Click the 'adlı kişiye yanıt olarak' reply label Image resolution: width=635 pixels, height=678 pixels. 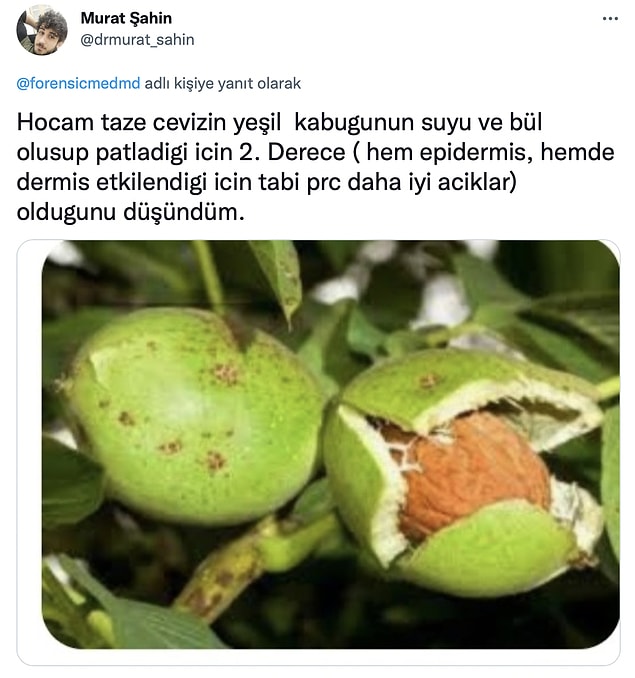pos(223,83)
